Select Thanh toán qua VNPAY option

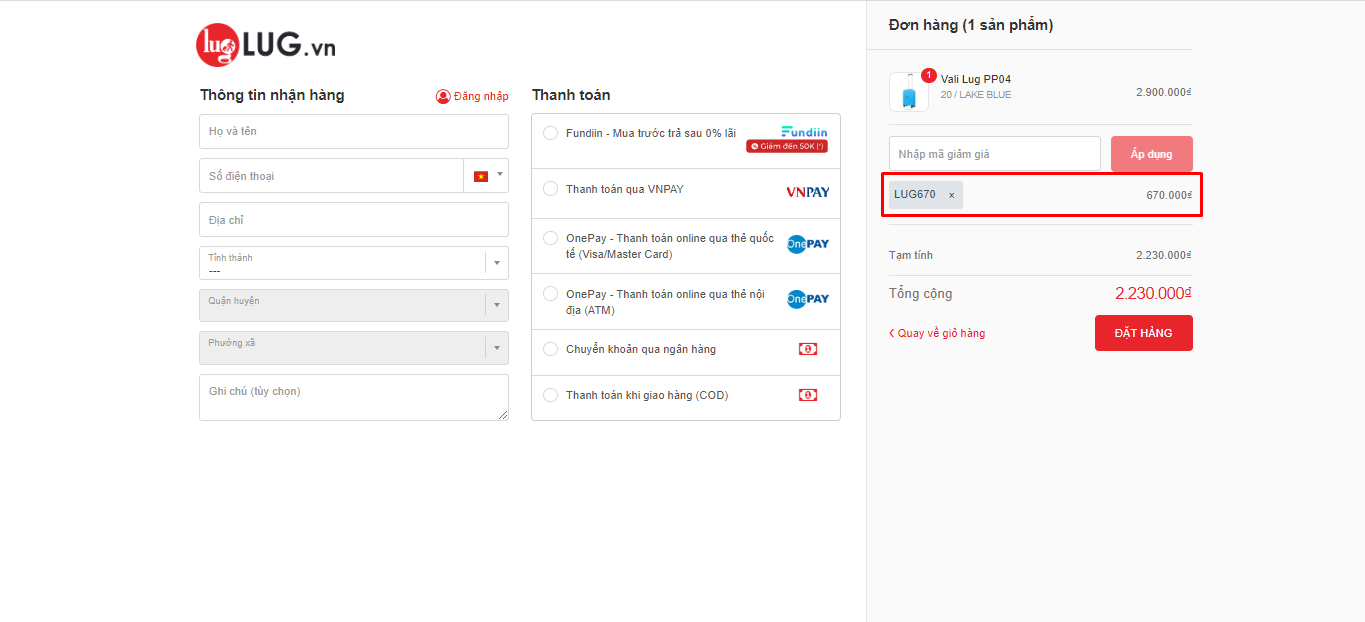(x=550, y=189)
